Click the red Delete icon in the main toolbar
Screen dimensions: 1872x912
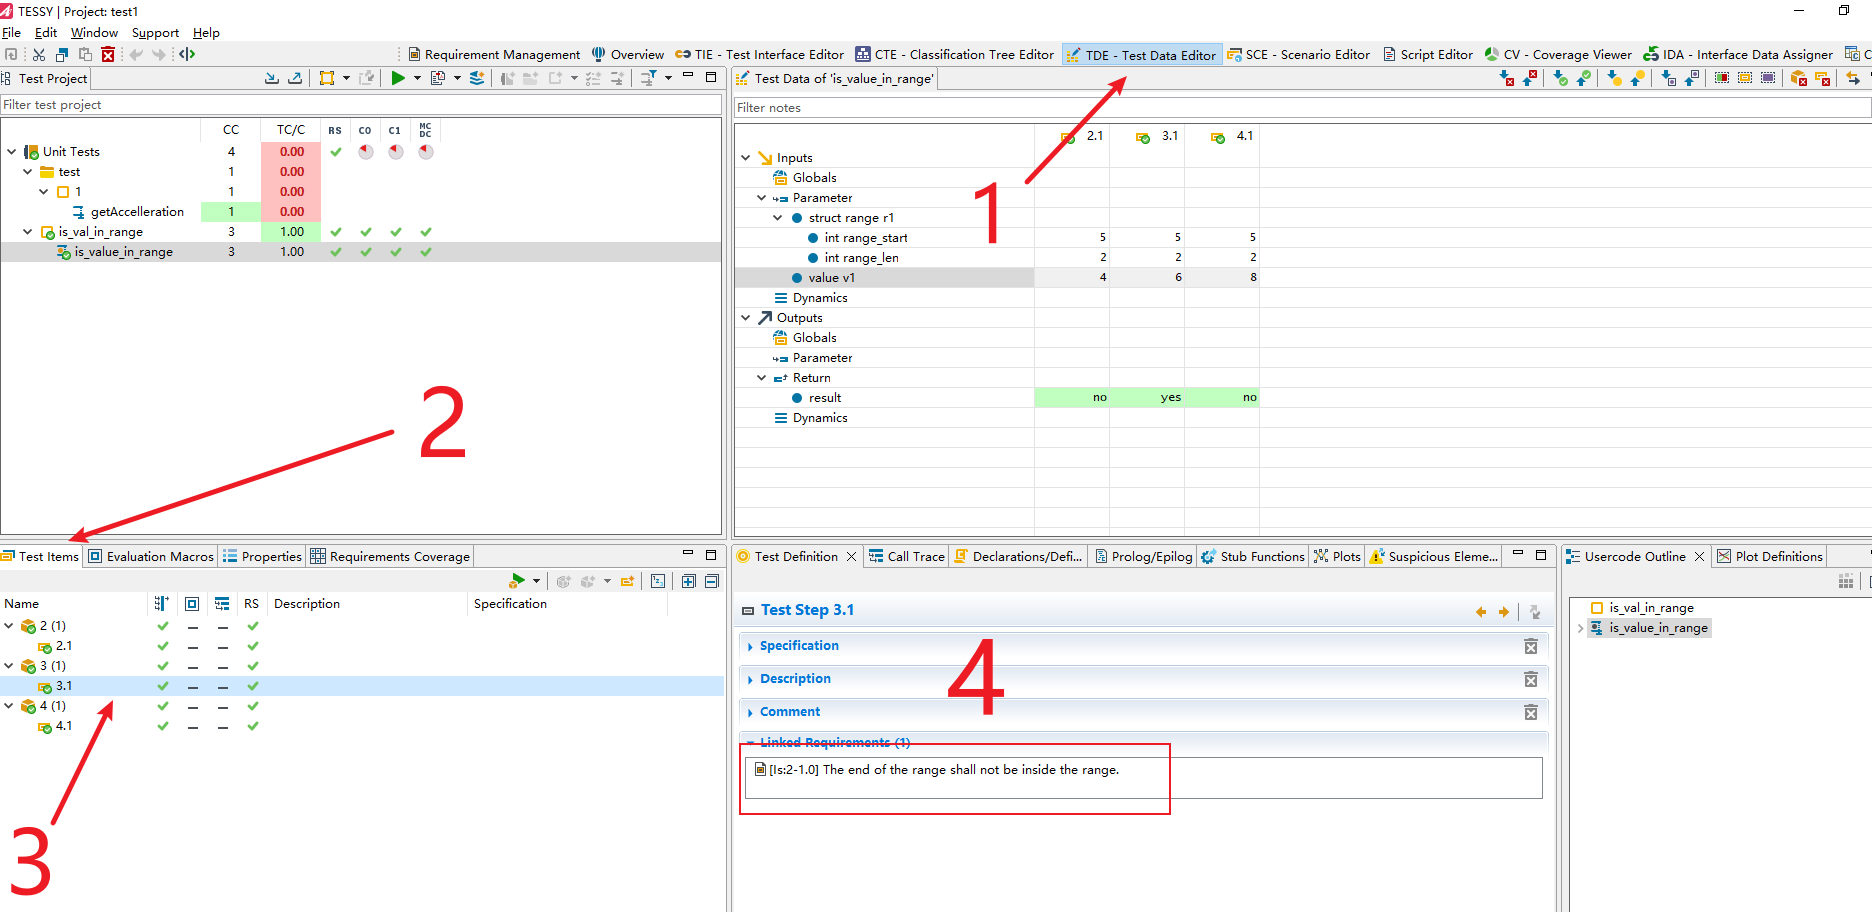tap(108, 55)
